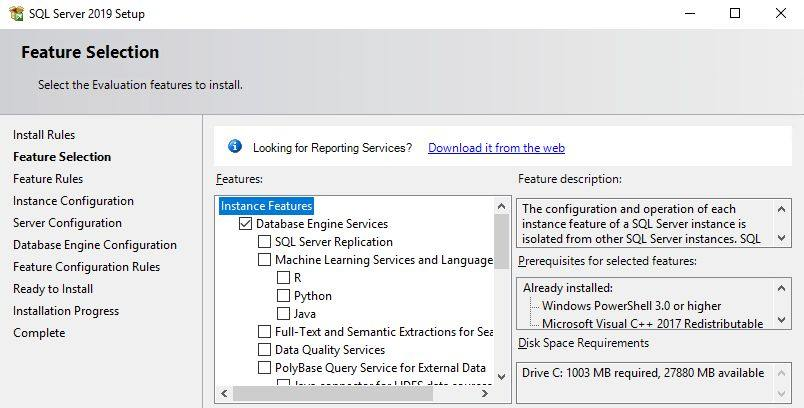Image resolution: width=804 pixels, height=408 pixels.
Task: Uncheck Database Engine Services checkbox
Action: [x=245, y=224]
